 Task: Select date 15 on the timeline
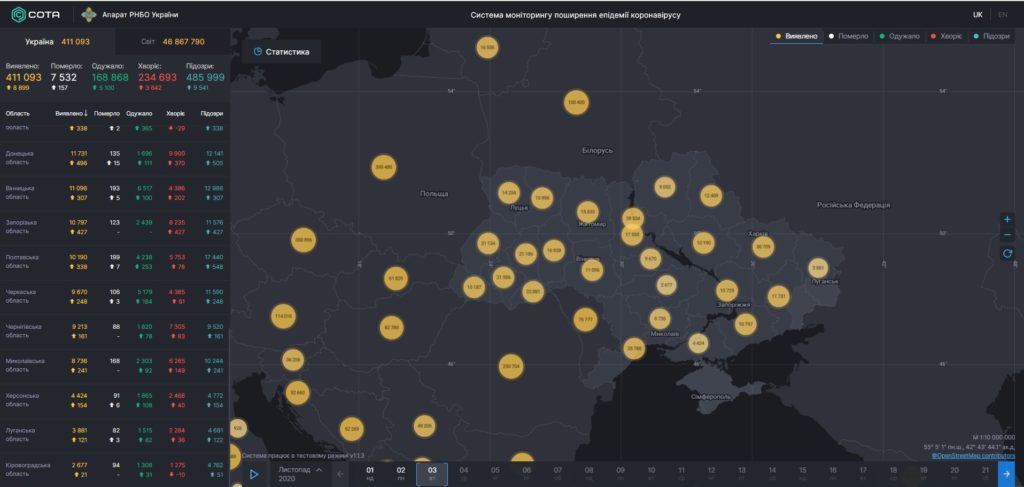(x=803, y=474)
